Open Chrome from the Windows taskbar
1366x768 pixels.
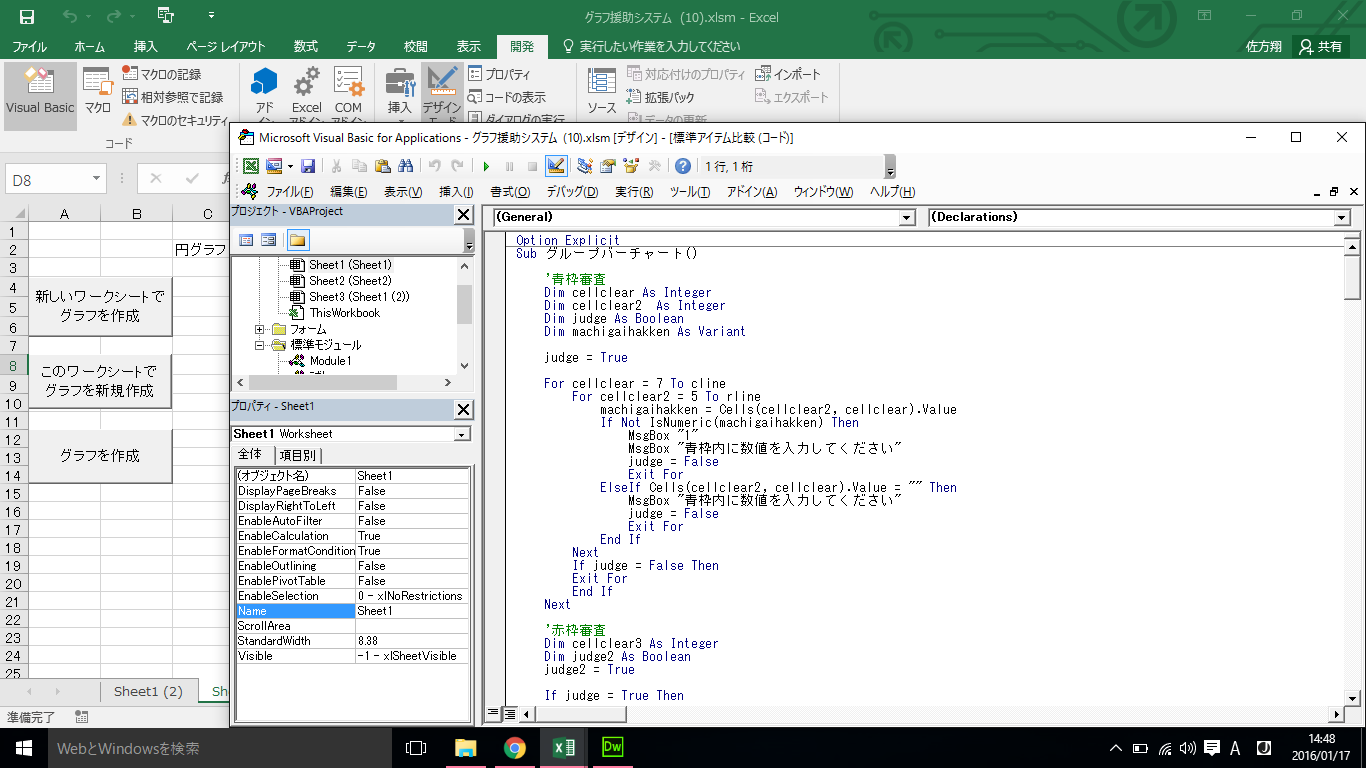515,748
